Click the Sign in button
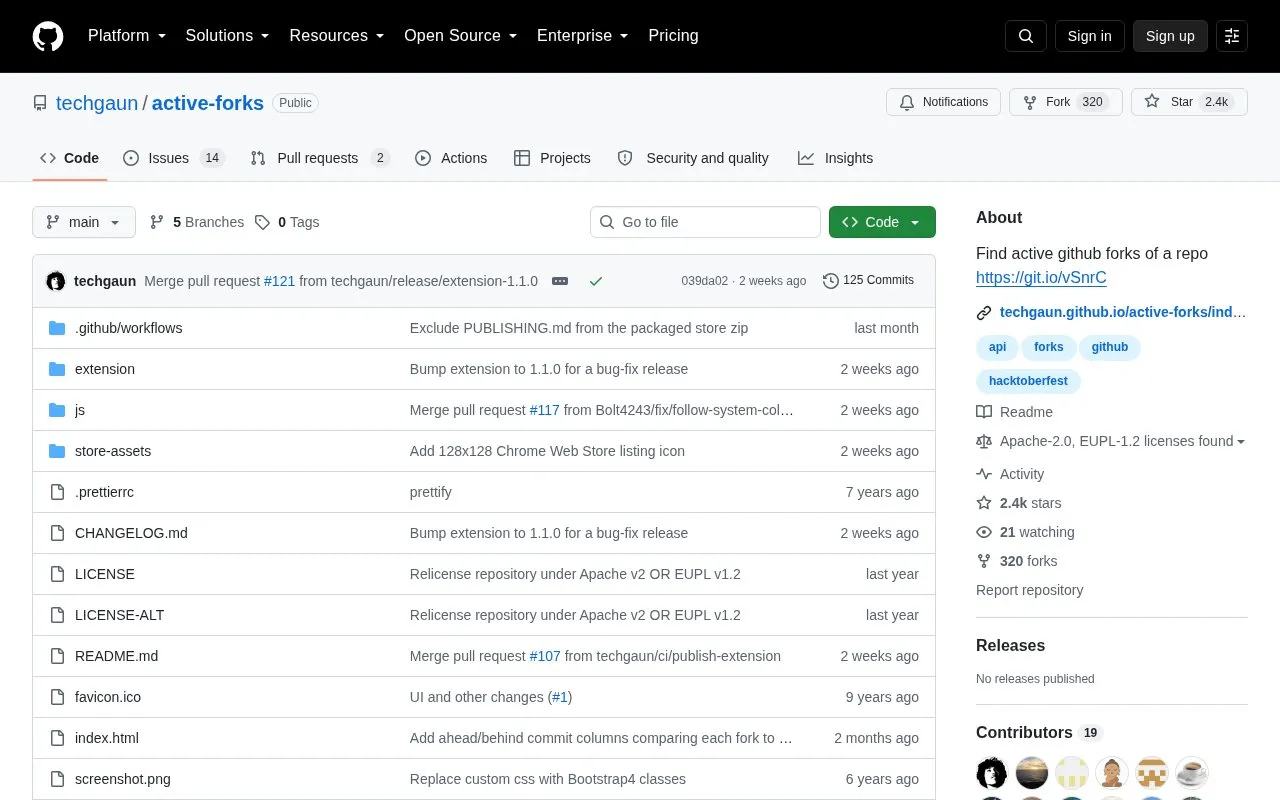1280x800 pixels. [x=1089, y=36]
